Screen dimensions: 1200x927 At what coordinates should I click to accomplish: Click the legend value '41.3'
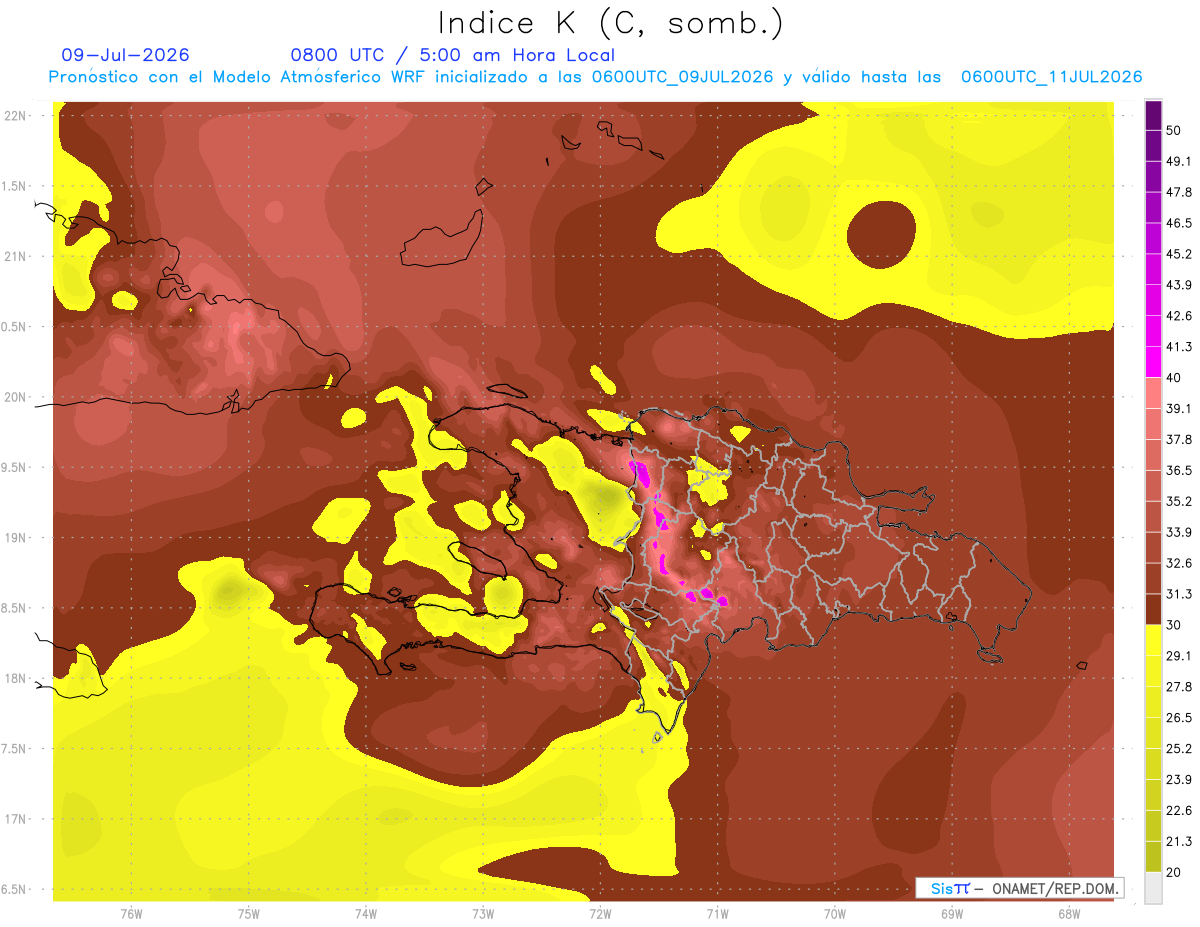1179,347
